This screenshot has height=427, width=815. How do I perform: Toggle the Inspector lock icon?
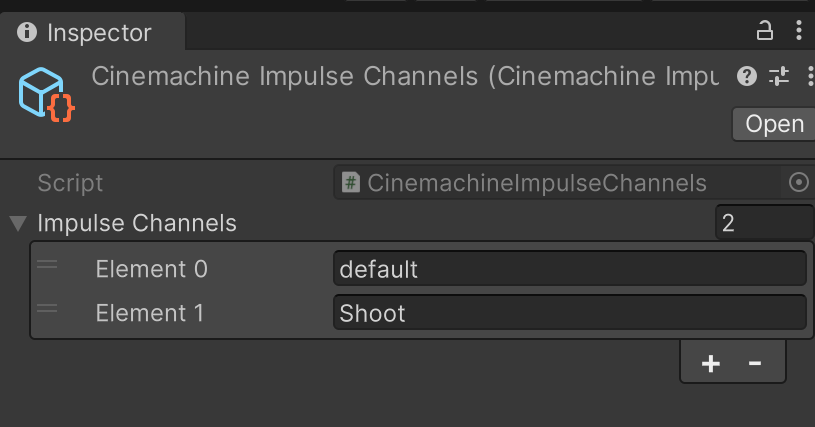pyautogui.click(x=765, y=32)
